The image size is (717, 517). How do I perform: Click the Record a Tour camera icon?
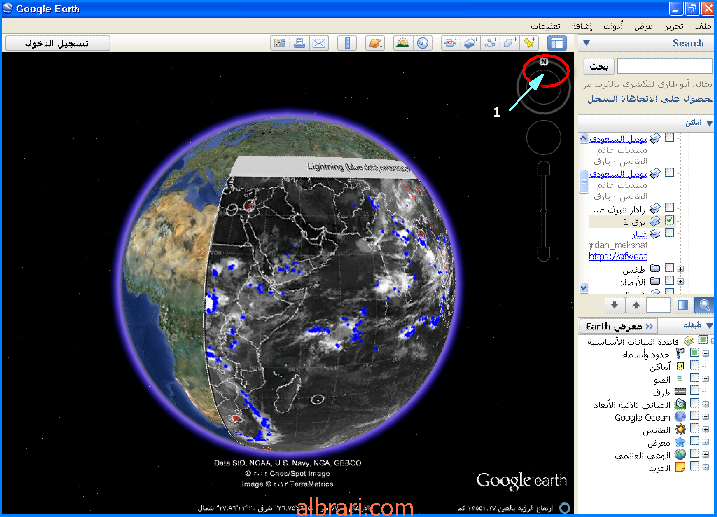point(450,43)
